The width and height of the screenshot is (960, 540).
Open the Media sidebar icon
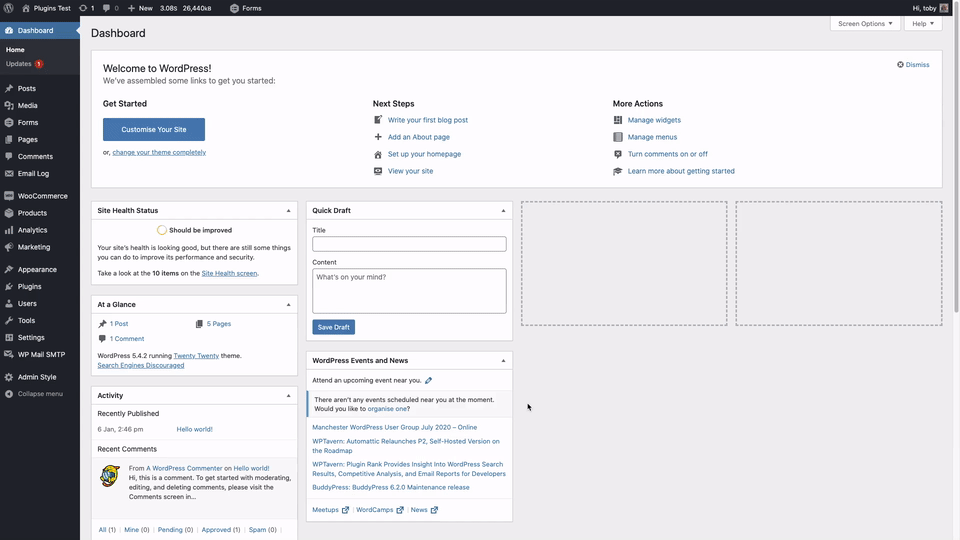[x=9, y=105]
